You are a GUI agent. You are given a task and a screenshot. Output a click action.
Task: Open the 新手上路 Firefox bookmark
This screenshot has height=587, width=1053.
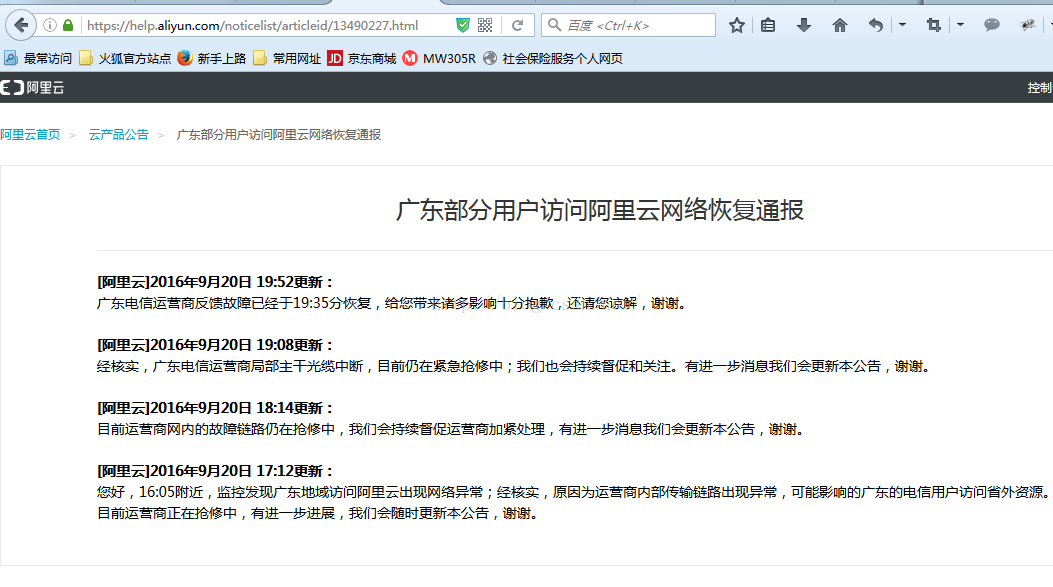(212, 58)
